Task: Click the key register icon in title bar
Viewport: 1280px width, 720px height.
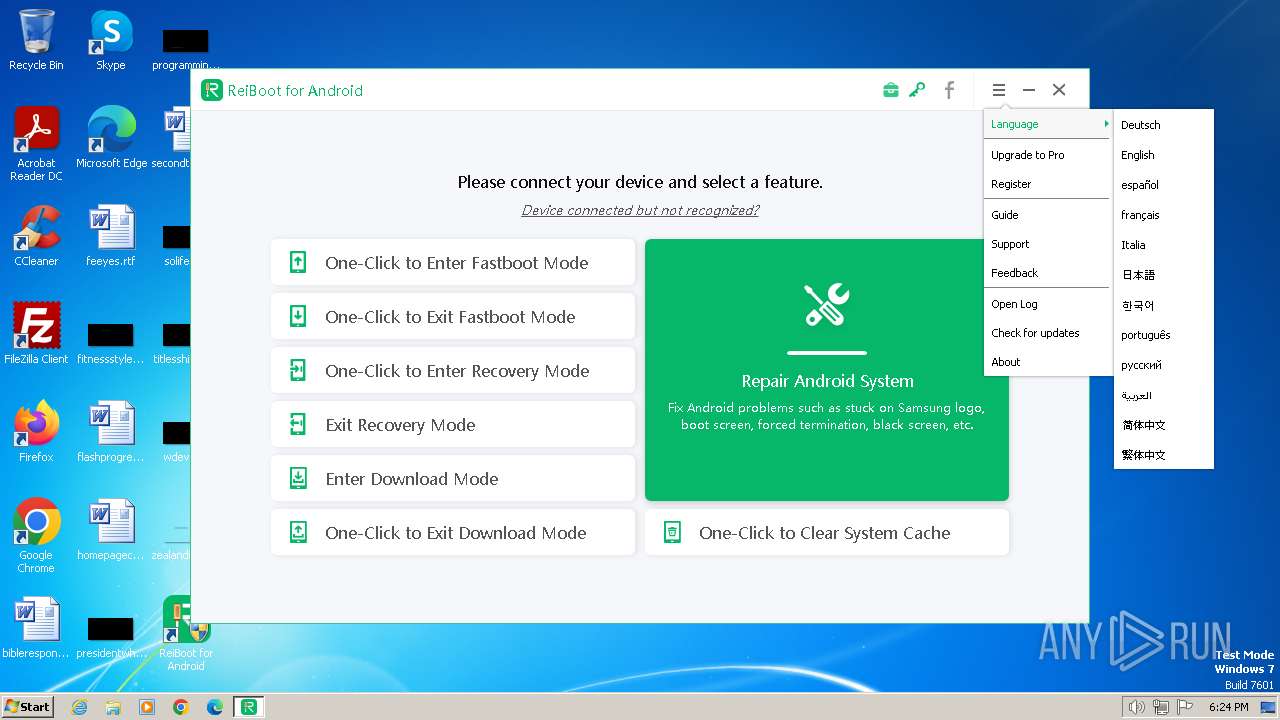Action: coord(917,90)
